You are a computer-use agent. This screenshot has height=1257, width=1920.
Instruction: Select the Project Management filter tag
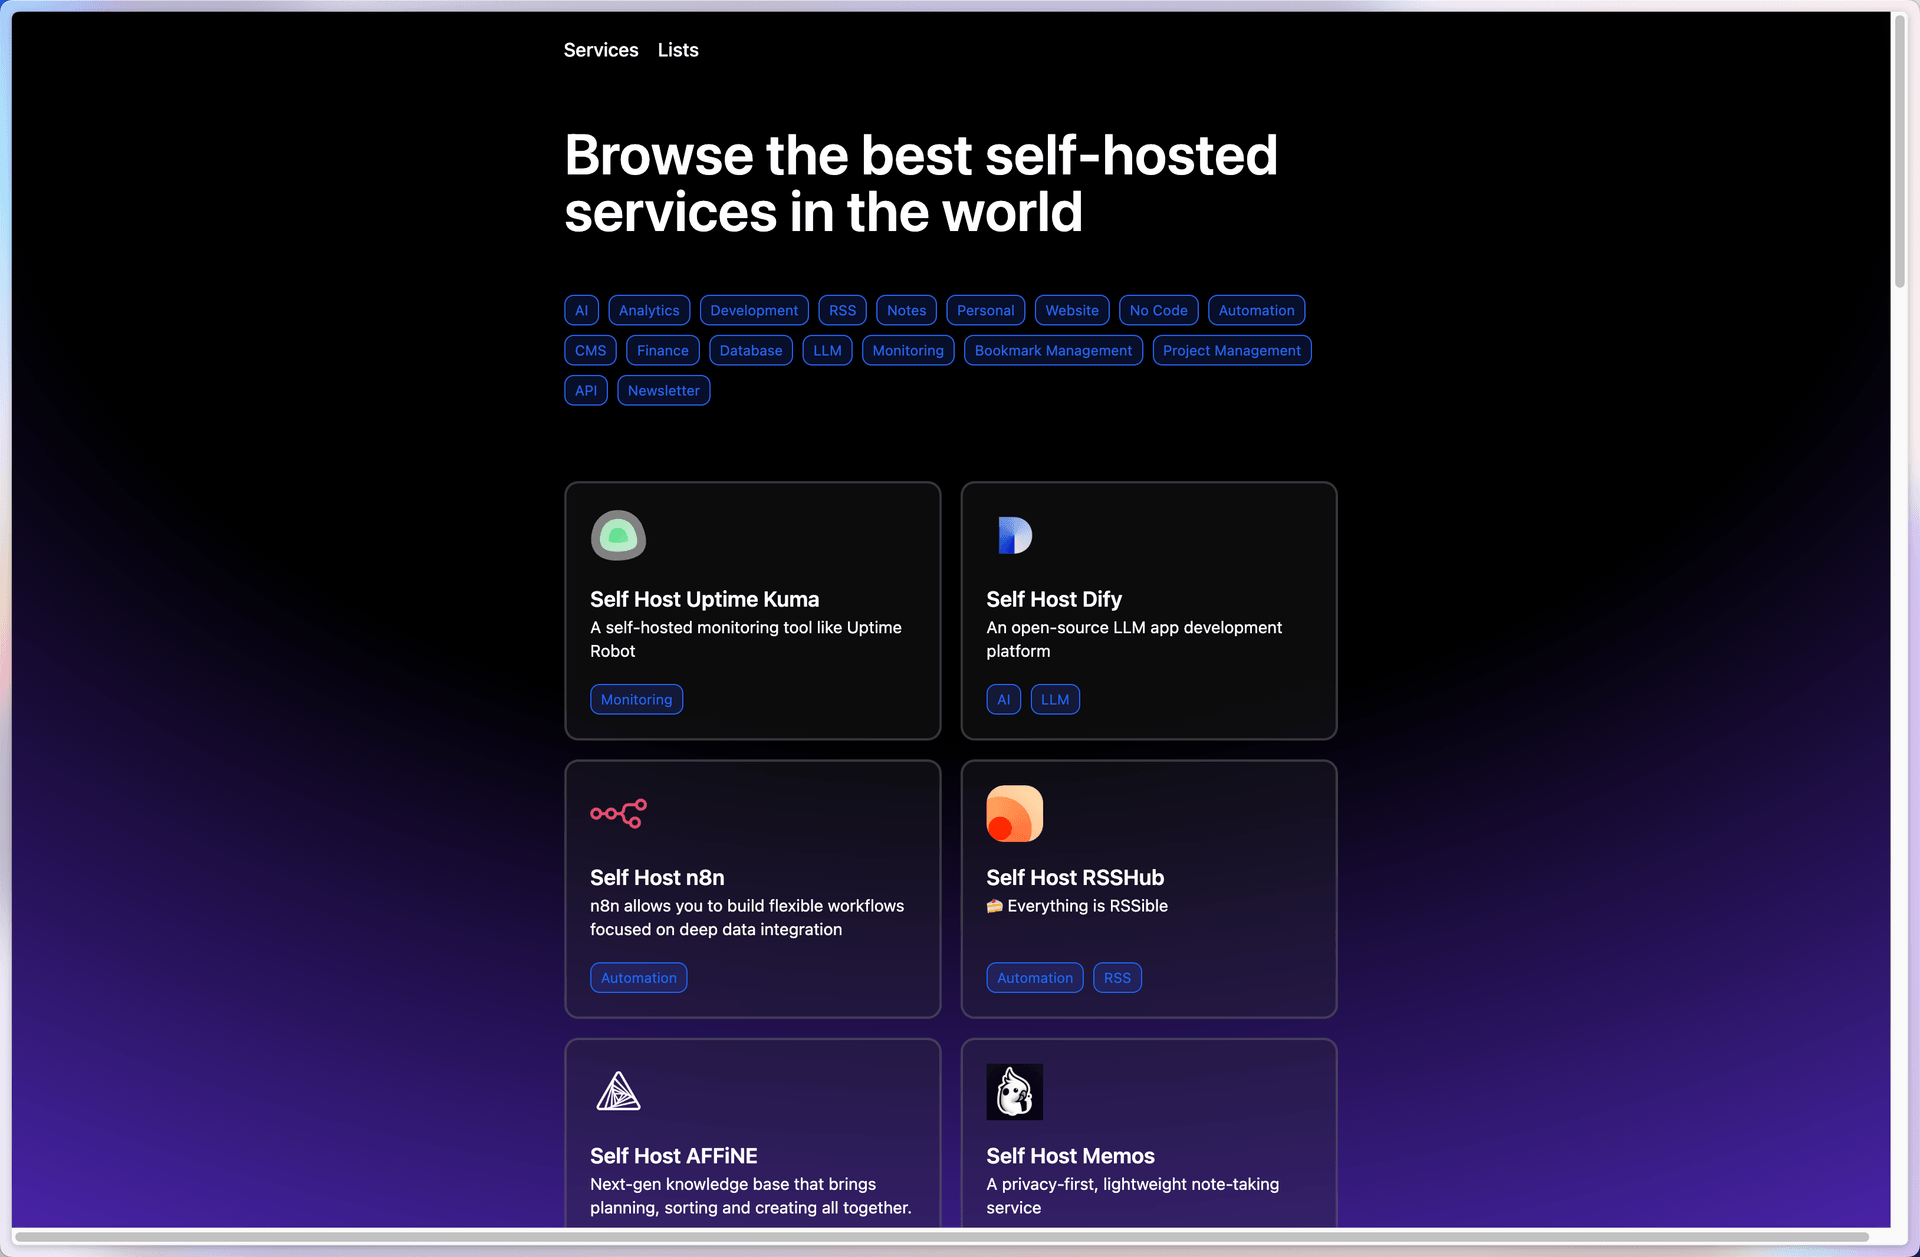[x=1231, y=350]
